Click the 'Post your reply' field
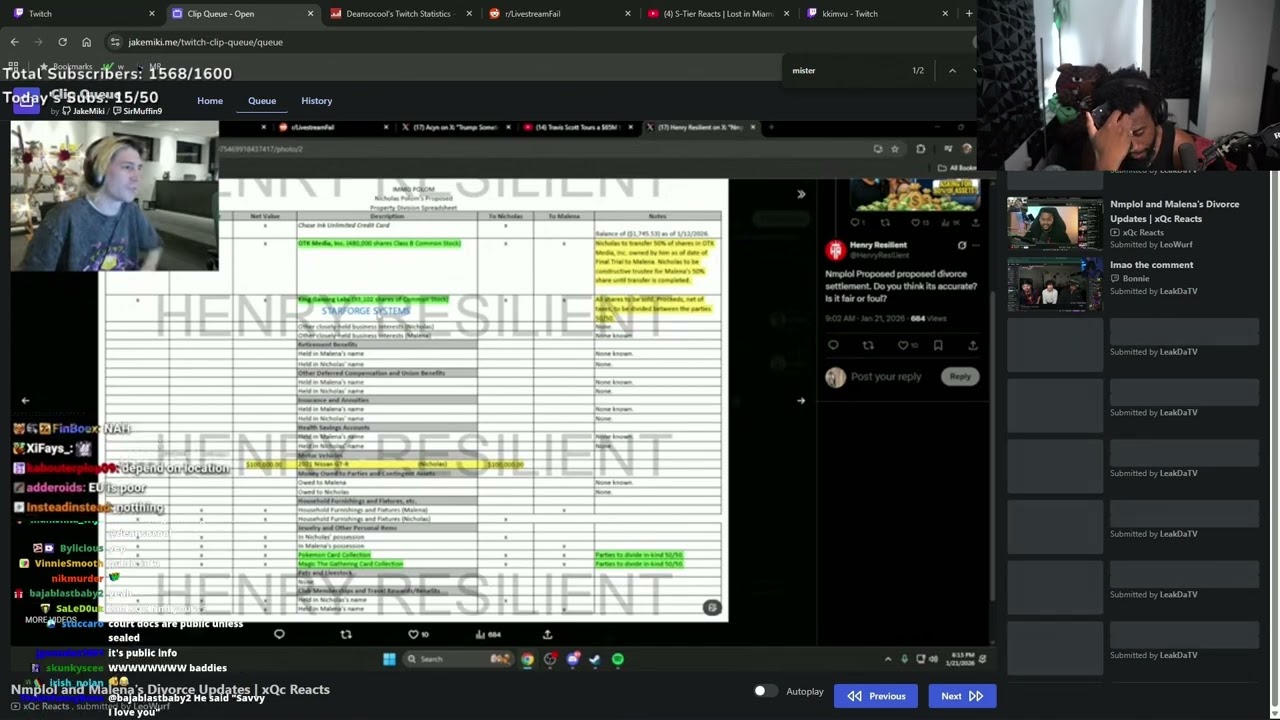 click(886, 377)
